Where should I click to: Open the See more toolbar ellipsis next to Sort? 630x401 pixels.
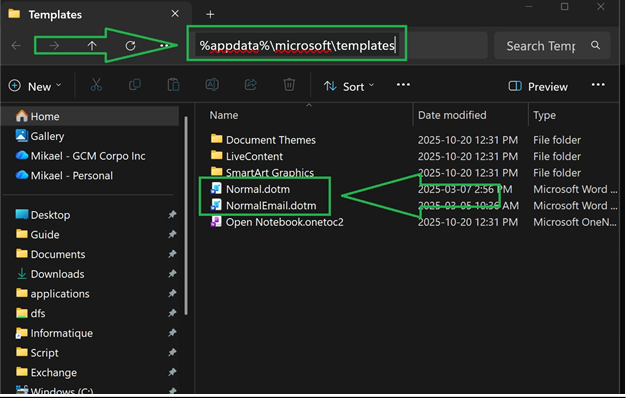[x=403, y=85]
